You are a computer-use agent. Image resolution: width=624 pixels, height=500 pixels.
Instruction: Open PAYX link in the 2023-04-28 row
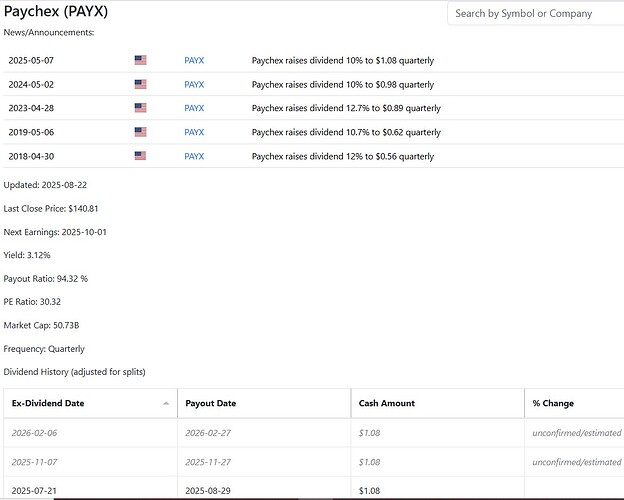click(x=194, y=108)
